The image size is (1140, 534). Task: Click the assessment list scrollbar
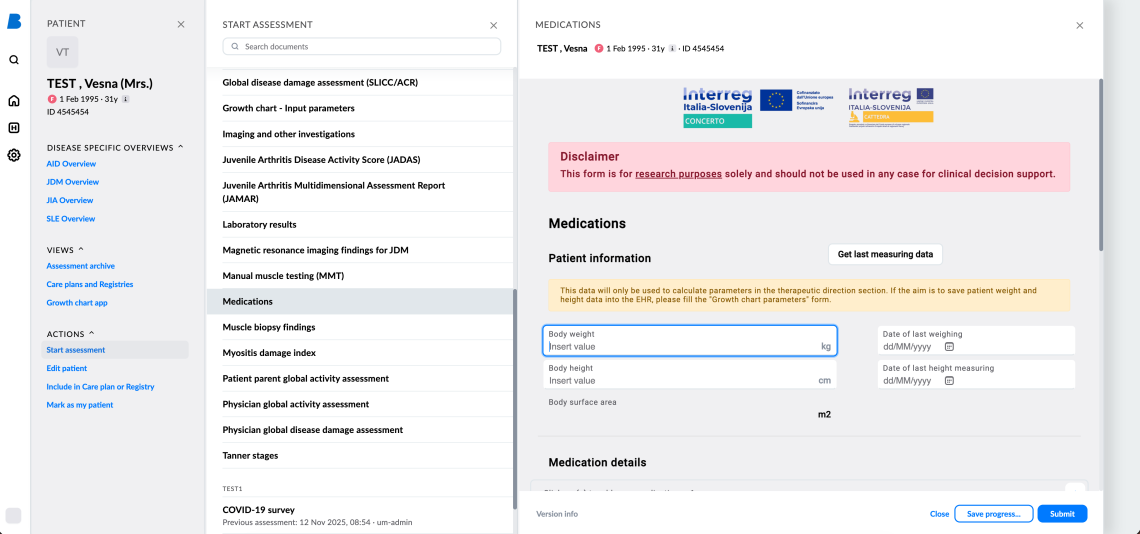[x=515, y=399]
